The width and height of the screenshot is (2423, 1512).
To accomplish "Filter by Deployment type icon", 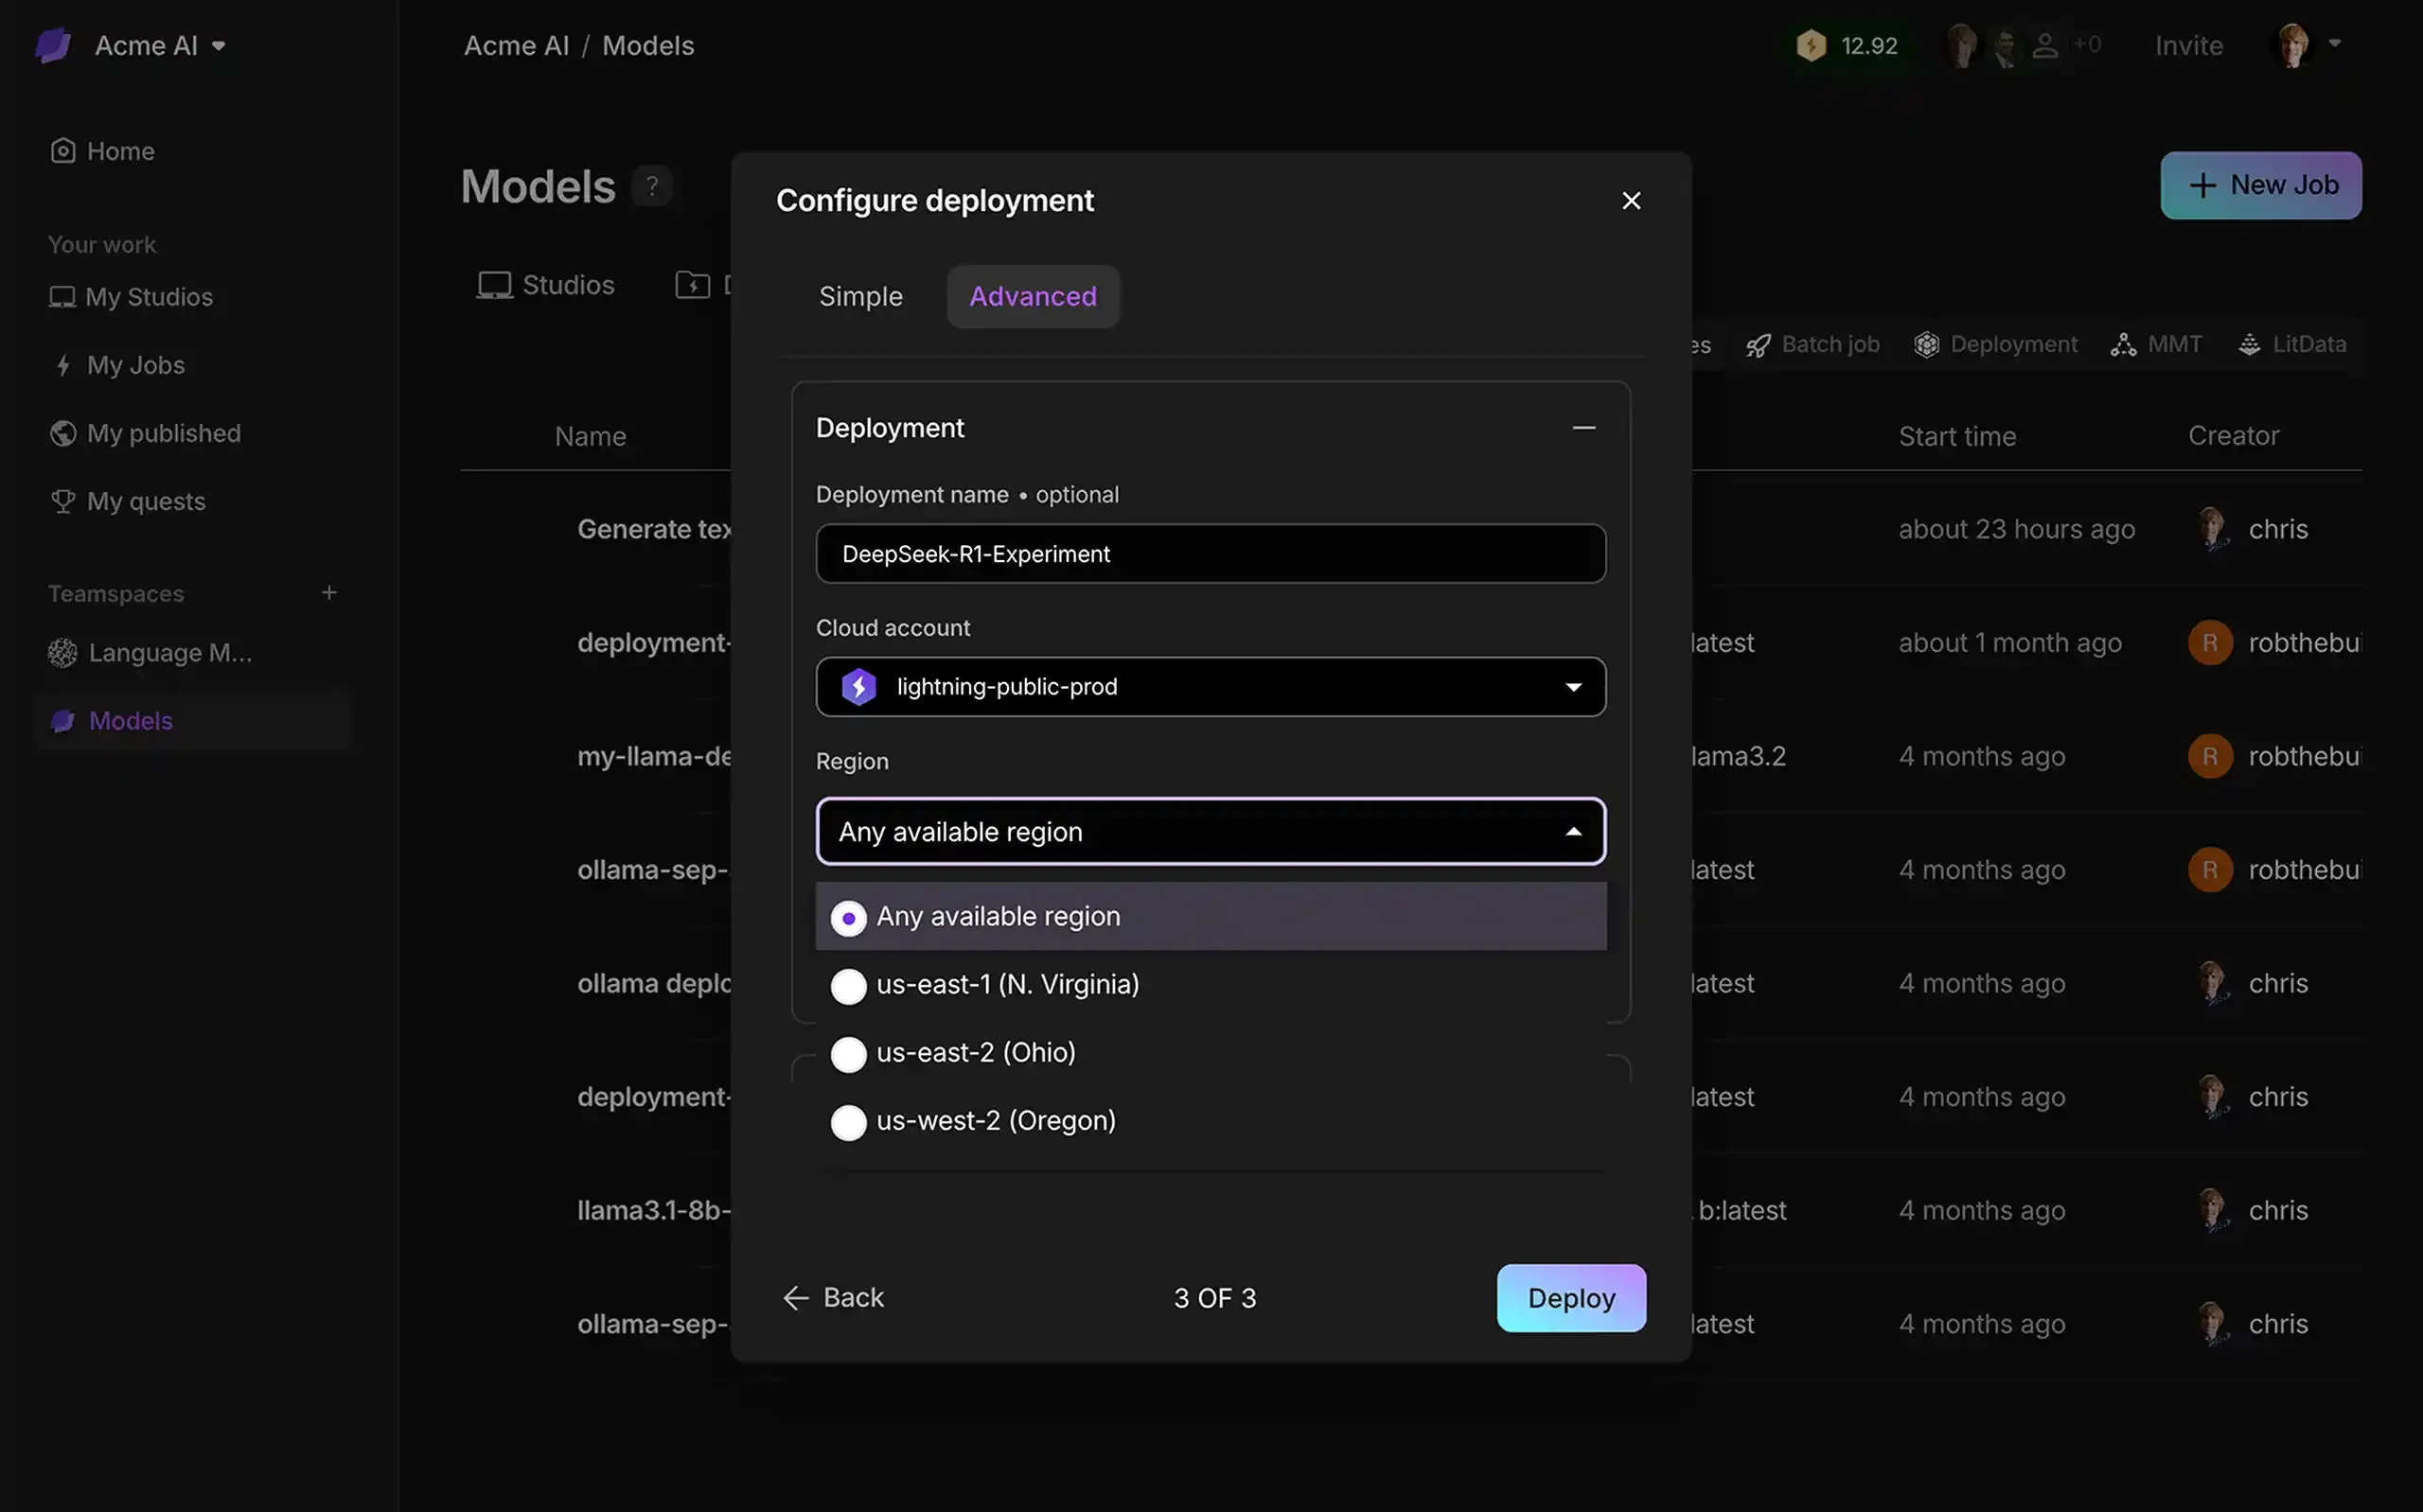I will point(1926,344).
